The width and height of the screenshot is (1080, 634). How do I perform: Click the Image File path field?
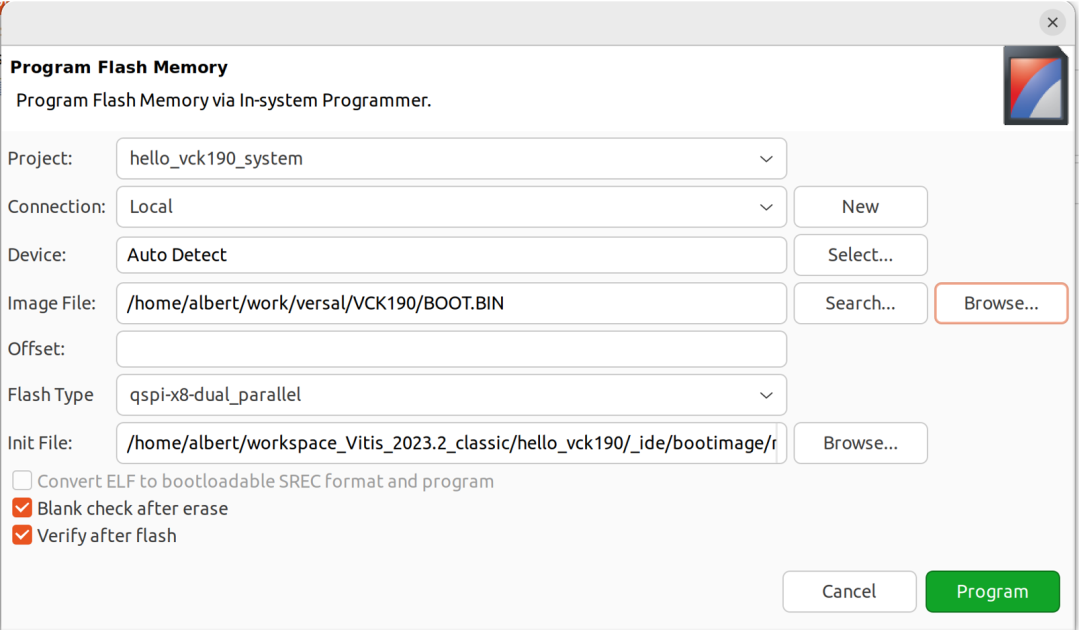pos(451,303)
